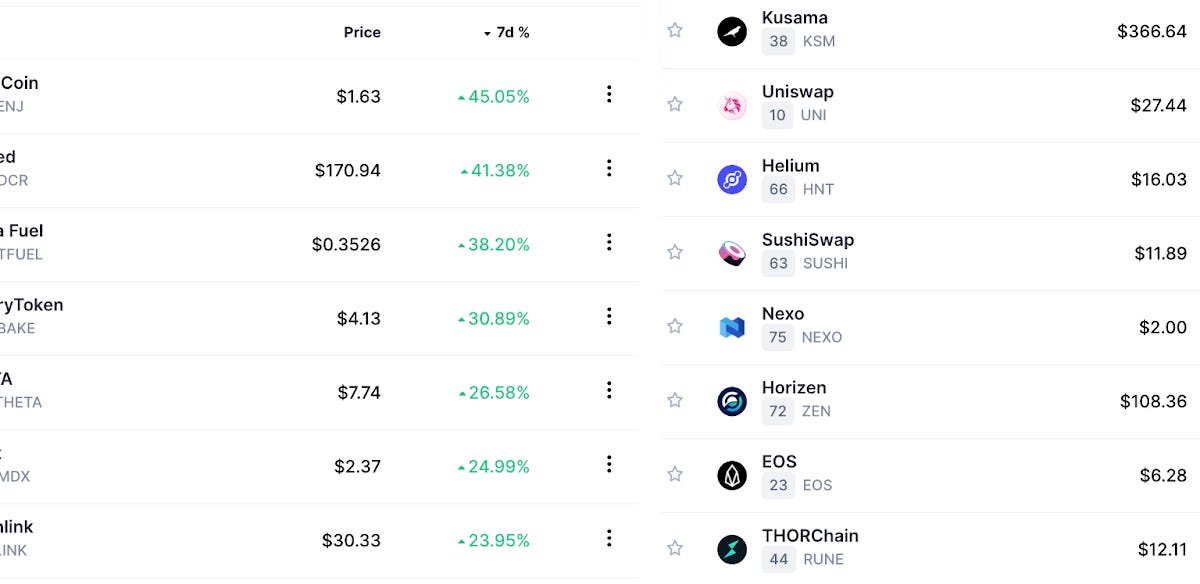Toggle the star next to Uniswap

[674, 103]
